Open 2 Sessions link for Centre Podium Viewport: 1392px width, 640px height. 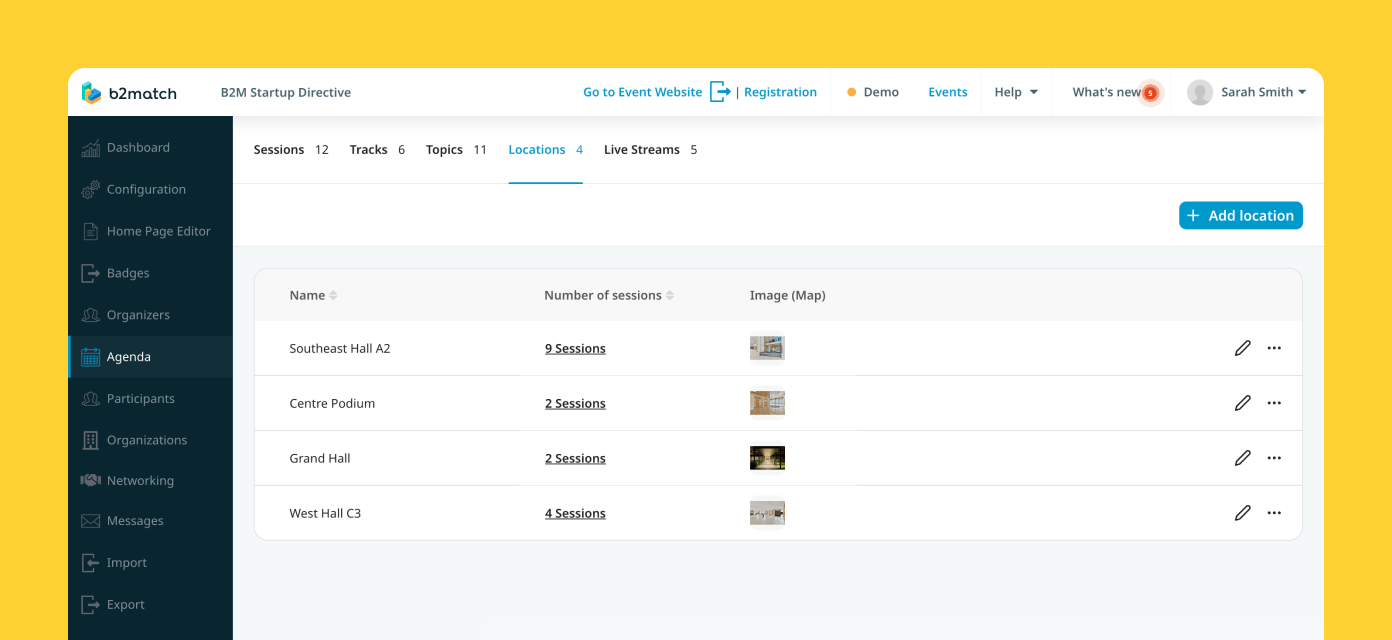pyautogui.click(x=575, y=404)
